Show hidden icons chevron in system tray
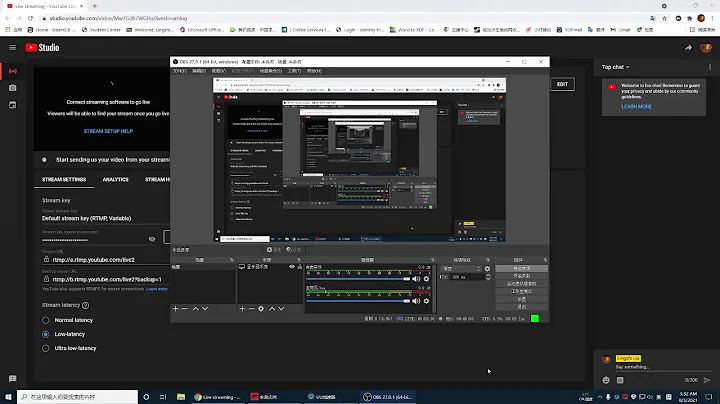This screenshot has width=720, height=404. pyautogui.click(x=600, y=397)
